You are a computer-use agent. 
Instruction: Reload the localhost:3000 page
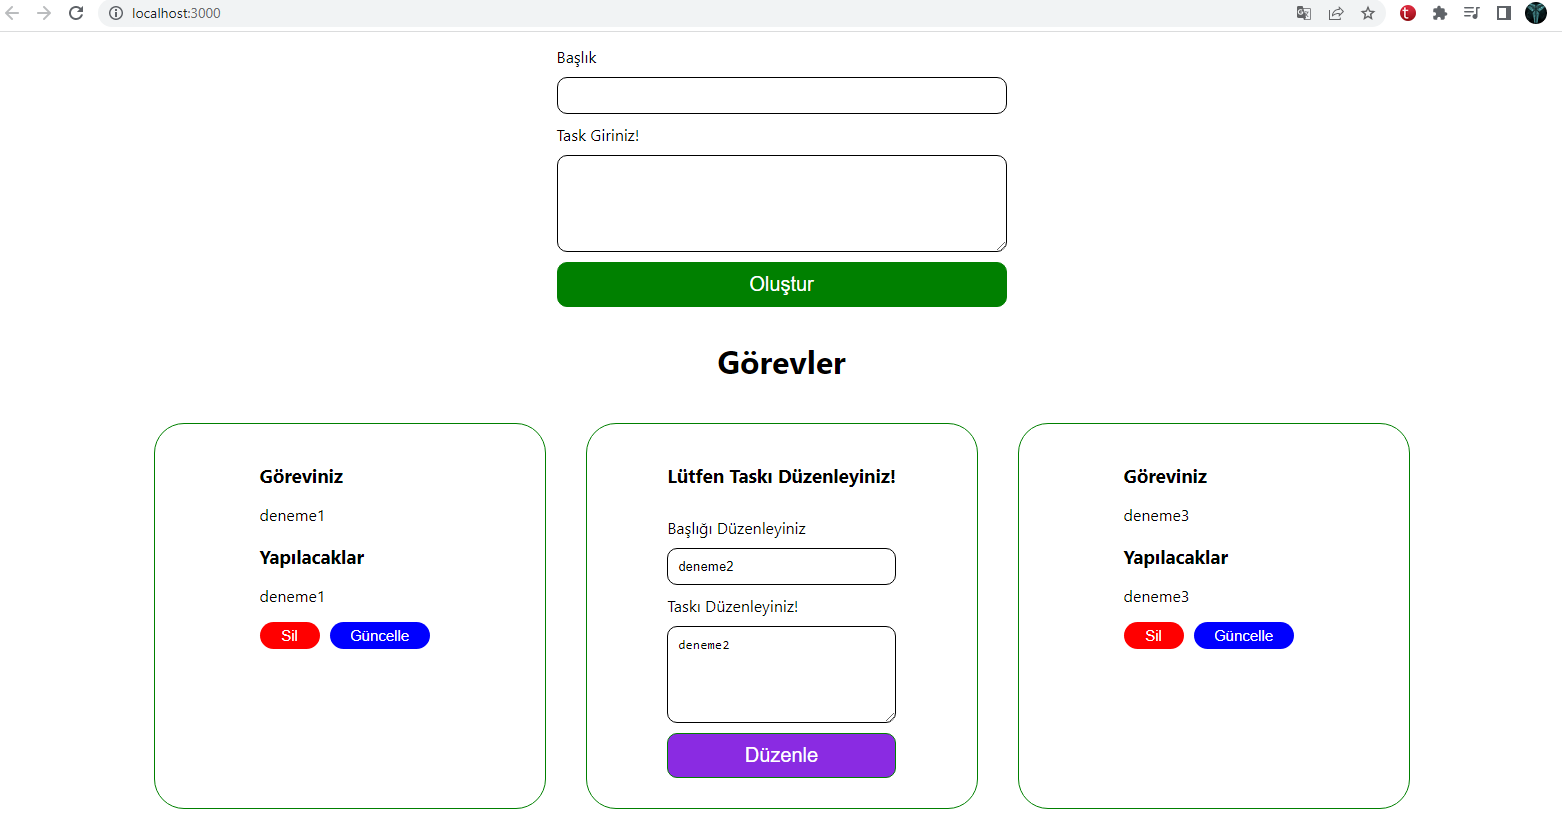[76, 13]
